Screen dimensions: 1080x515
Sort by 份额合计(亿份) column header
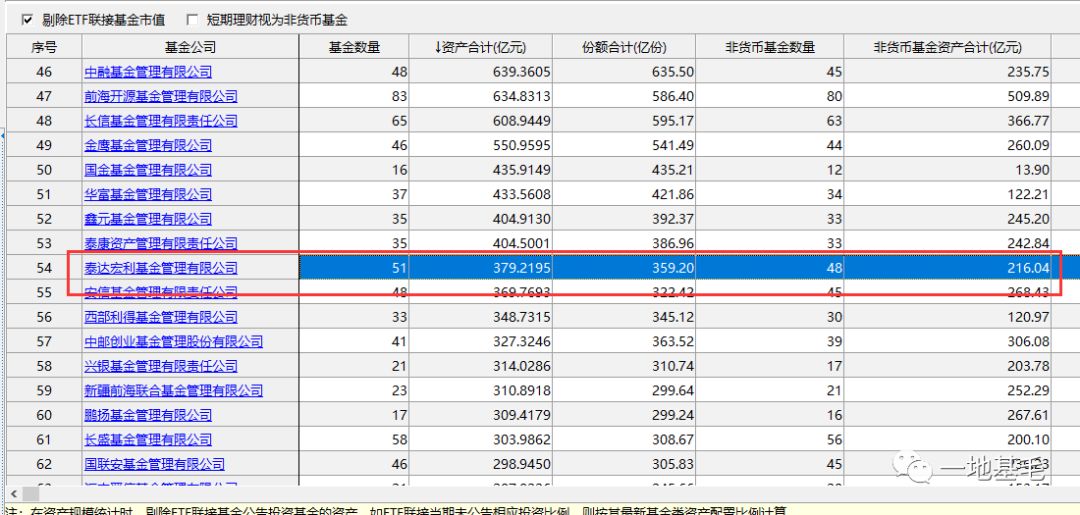(624, 48)
